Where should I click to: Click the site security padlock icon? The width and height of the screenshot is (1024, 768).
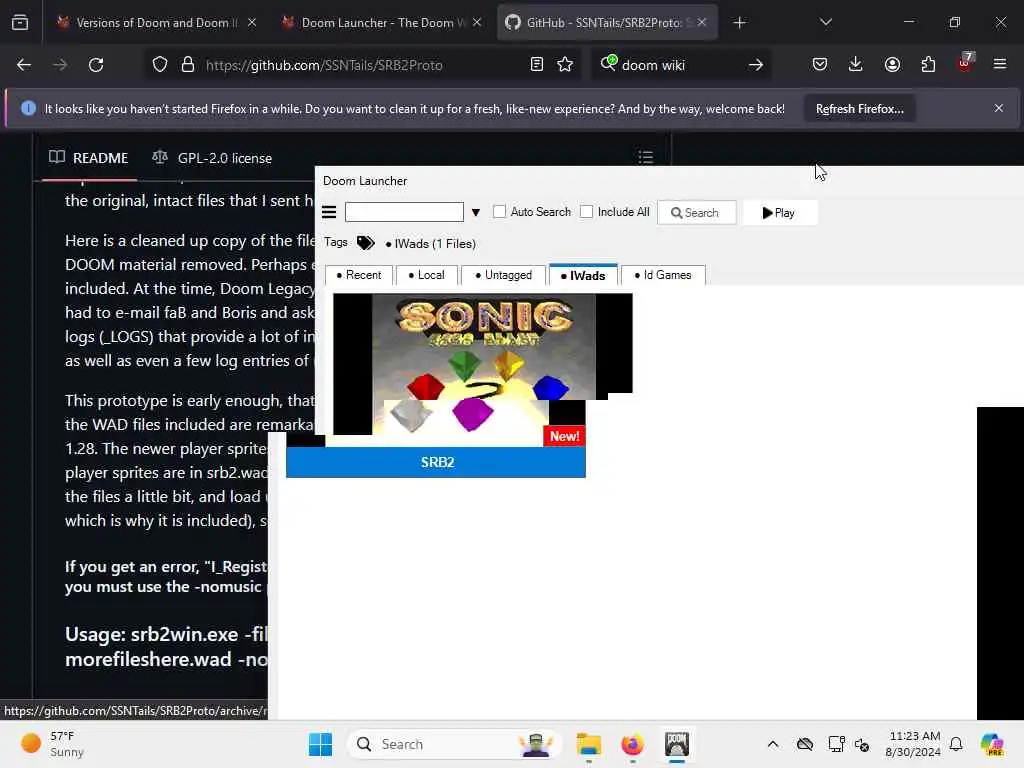pyautogui.click(x=188, y=65)
